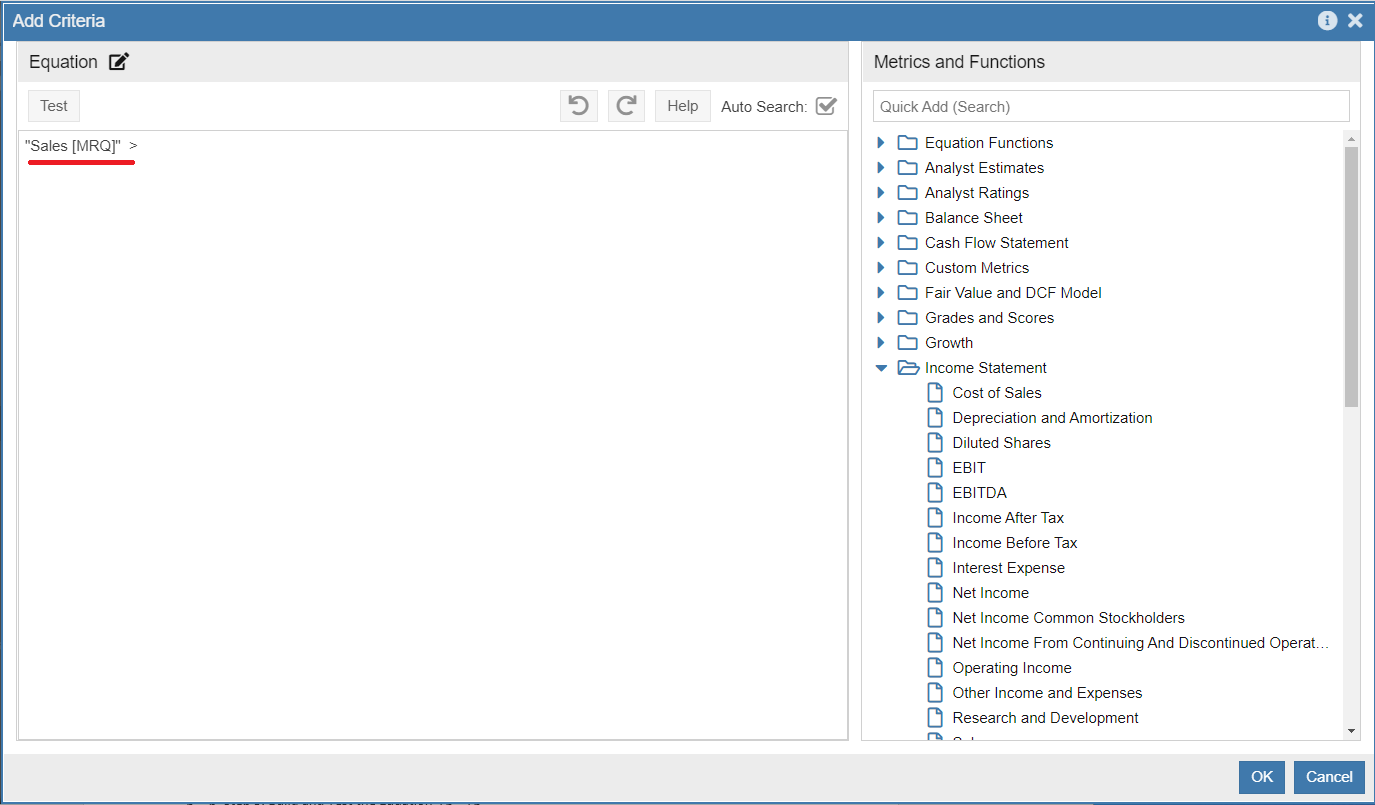Click the Net Income document icon
The width and height of the screenshot is (1375, 805).
[x=935, y=593]
